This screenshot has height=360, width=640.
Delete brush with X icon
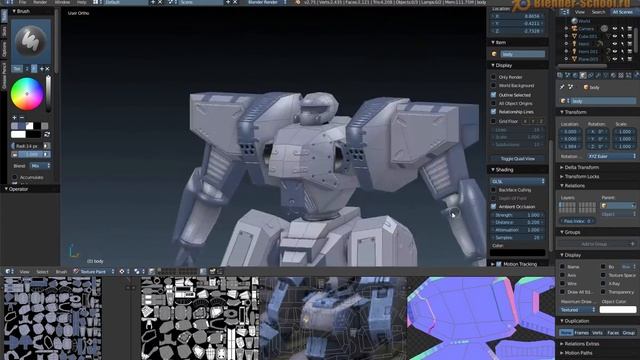tap(47, 69)
